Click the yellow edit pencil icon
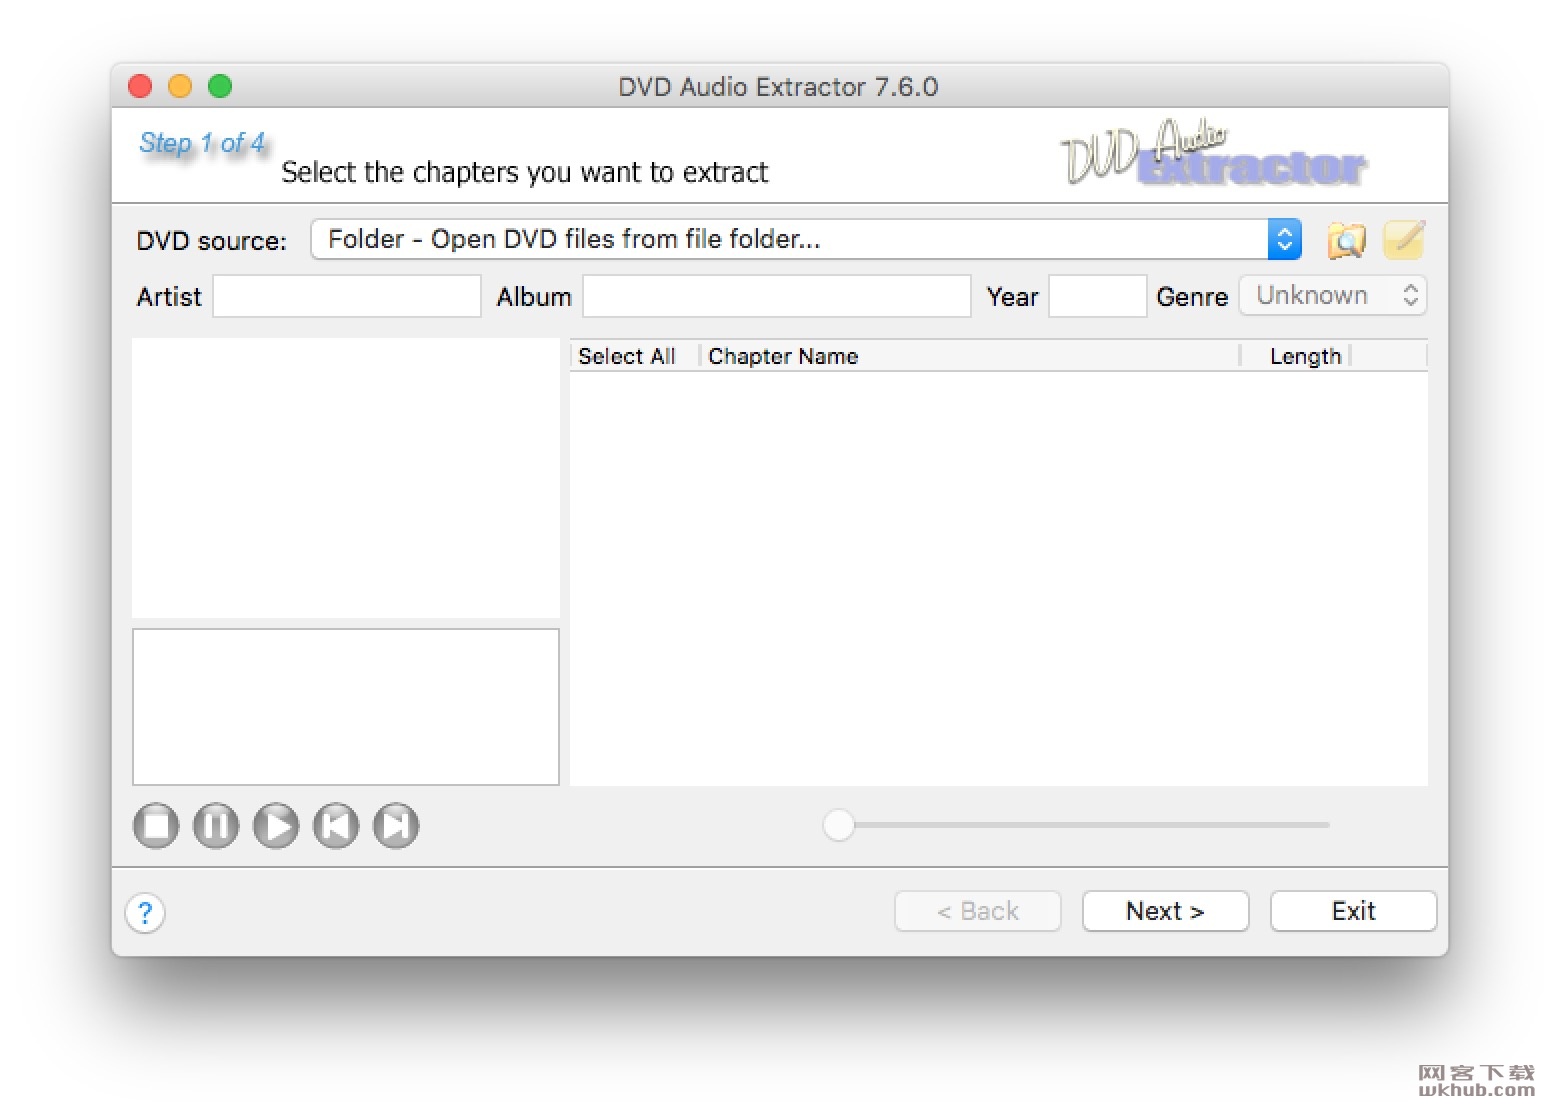 pyautogui.click(x=1404, y=240)
